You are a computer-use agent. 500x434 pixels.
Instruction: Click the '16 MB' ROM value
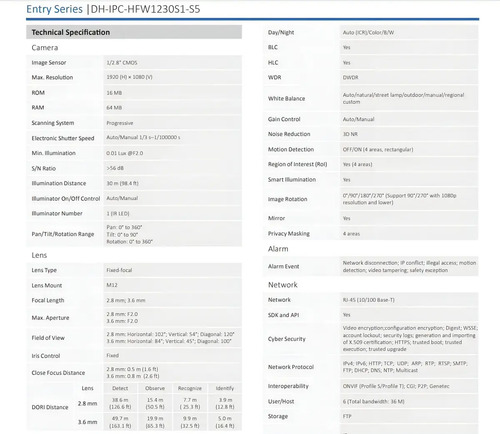point(114,93)
